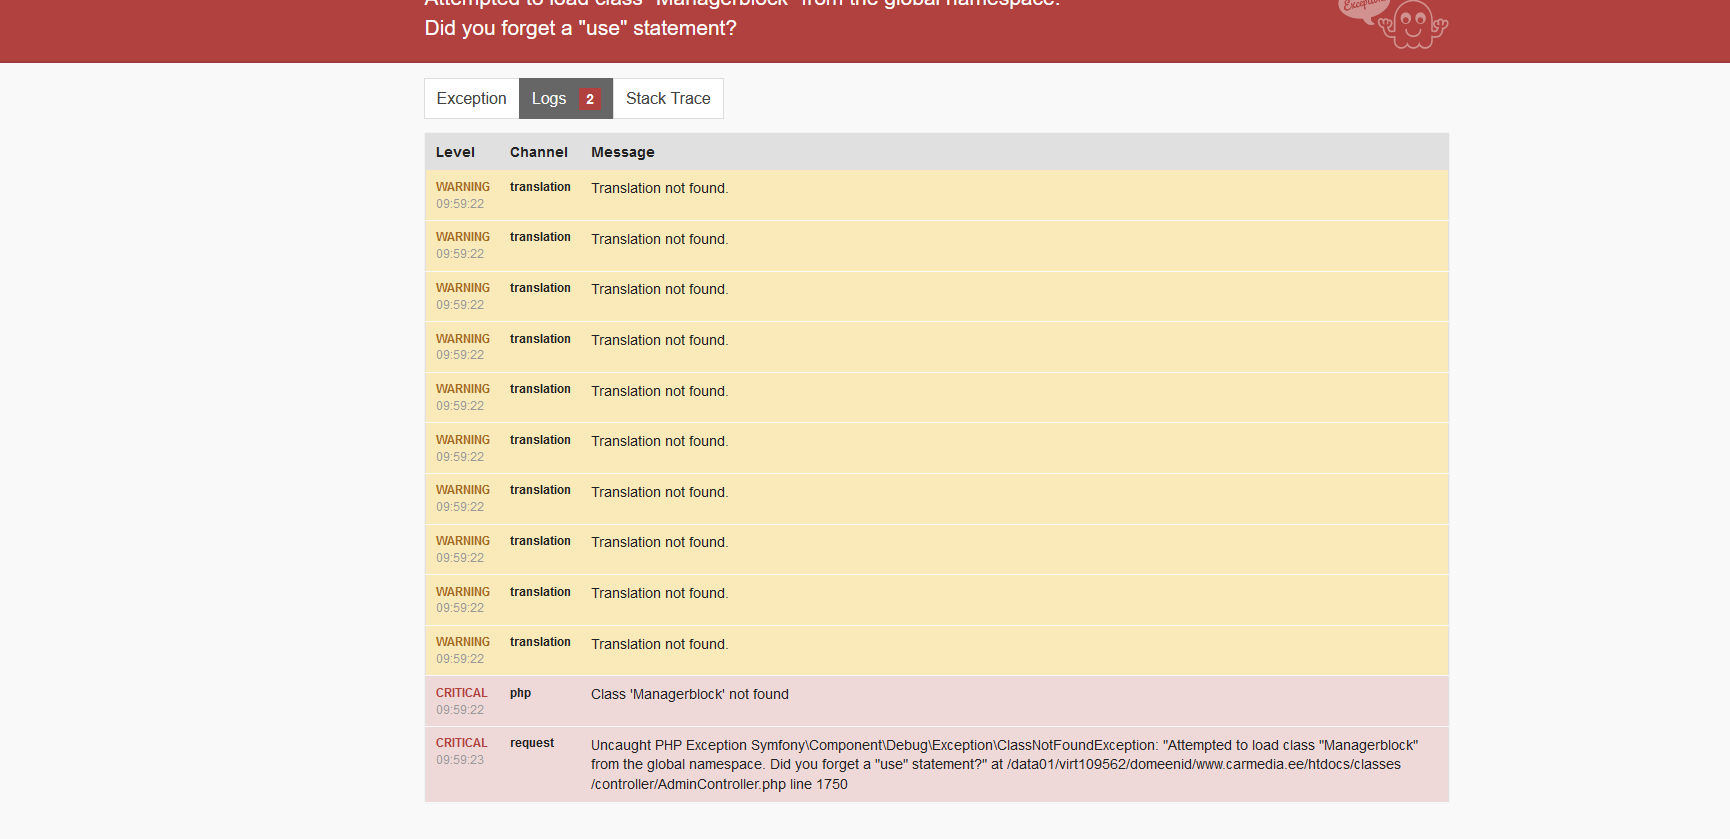This screenshot has height=839, width=1730.
Task: Select the "Class 'Managerblock' not found" message
Action: point(689,694)
